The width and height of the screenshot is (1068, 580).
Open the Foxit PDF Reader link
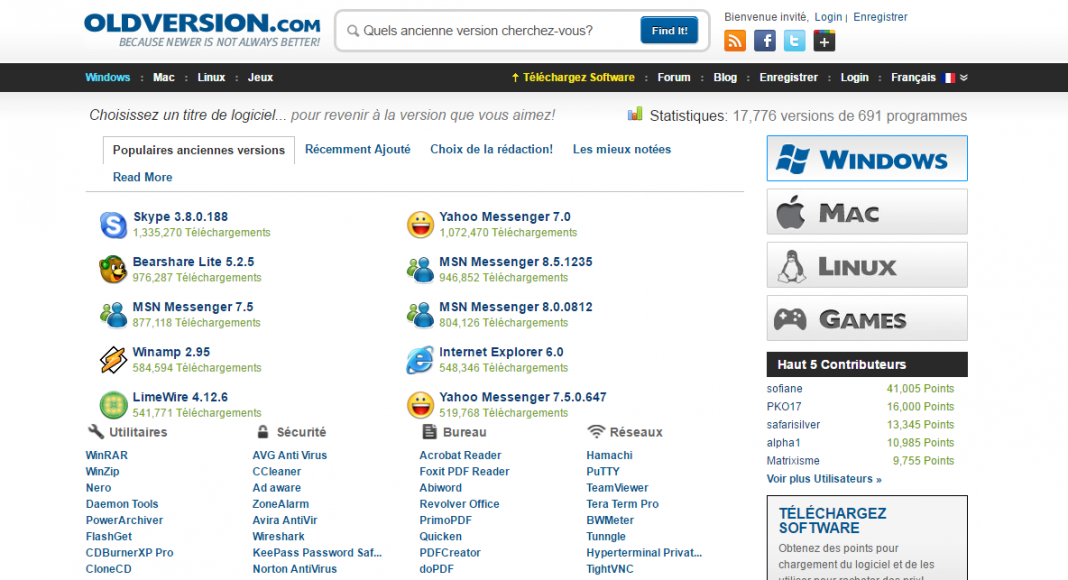(x=464, y=472)
